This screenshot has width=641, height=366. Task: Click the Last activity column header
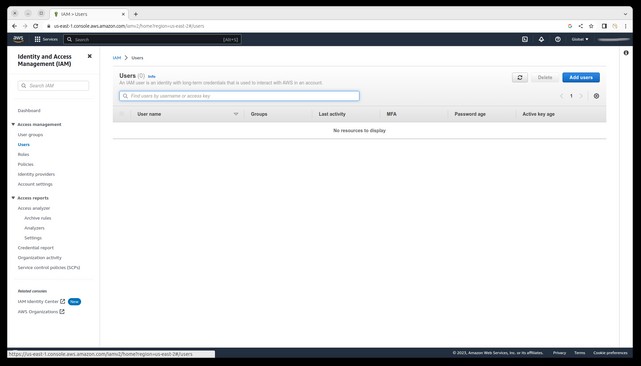332,114
